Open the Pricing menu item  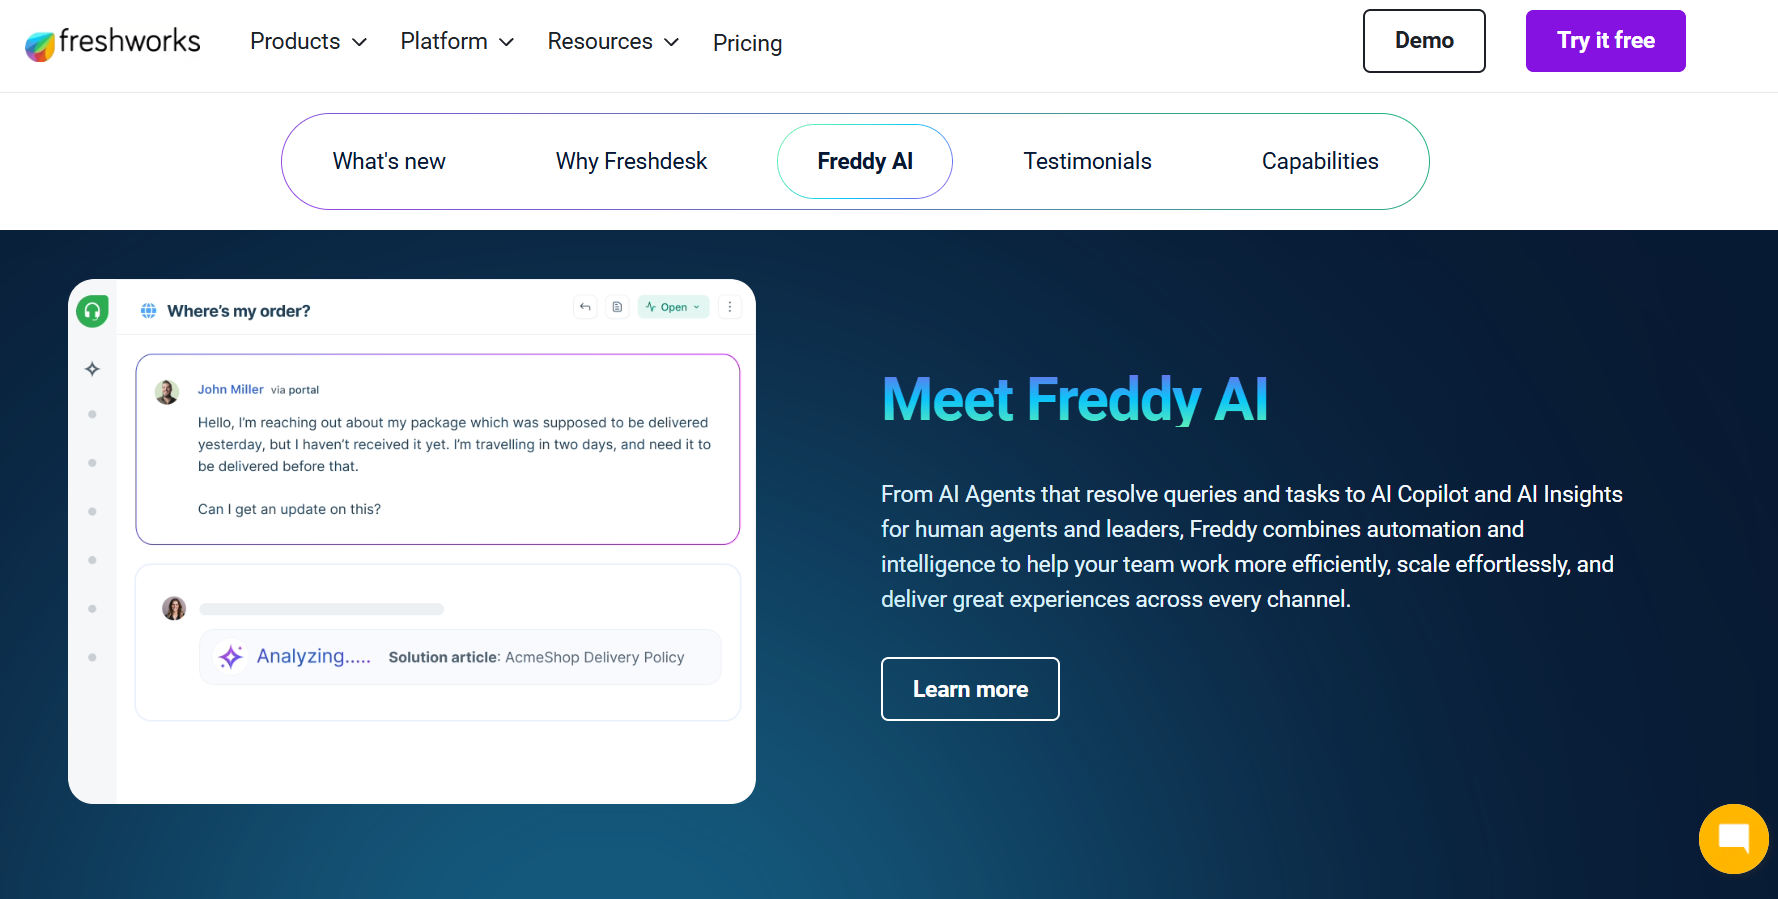coord(747,43)
